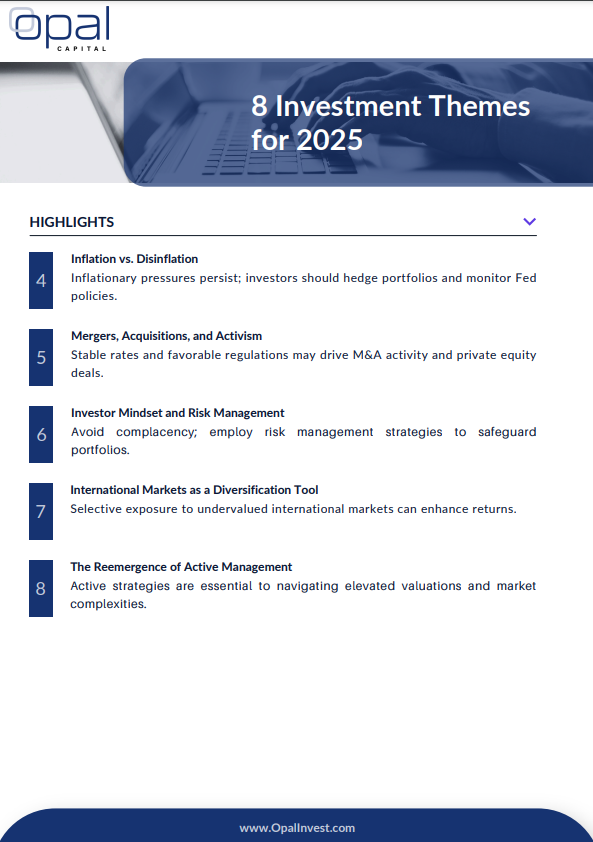
Task: Click the 'Avoid complacency' description text
Action: [303, 441]
